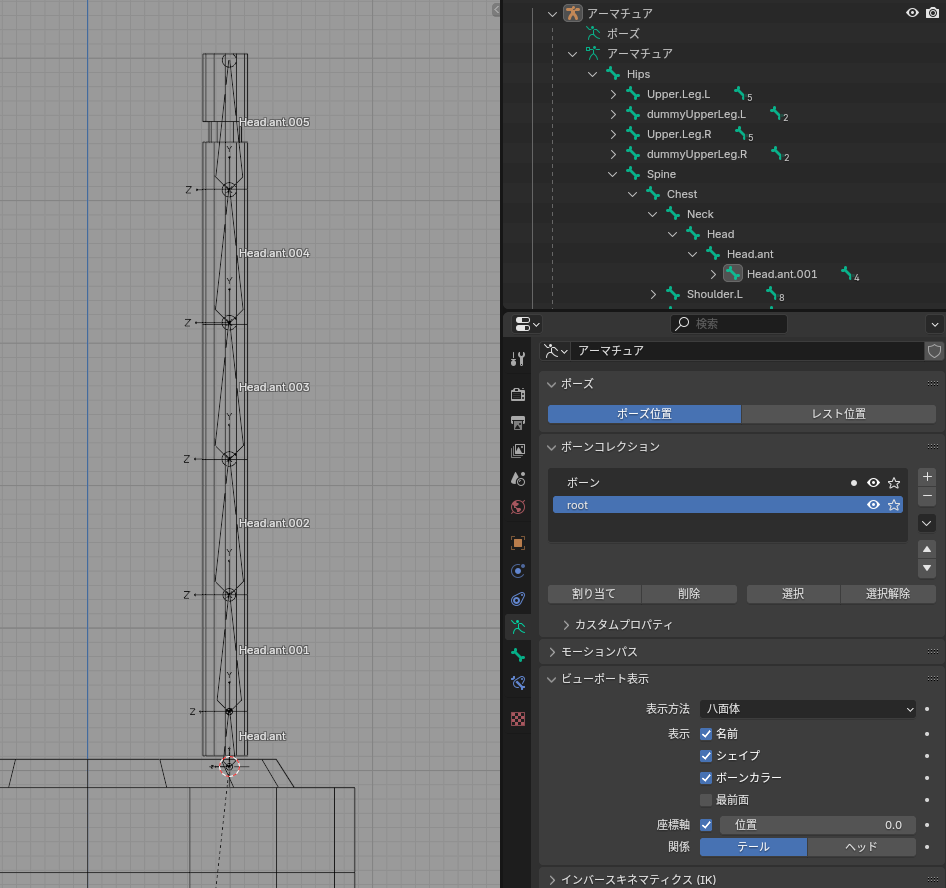Open the Render properties tab
Image resolution: width=946 pixels, height=888 pixels.
click(x=517, y=394)
